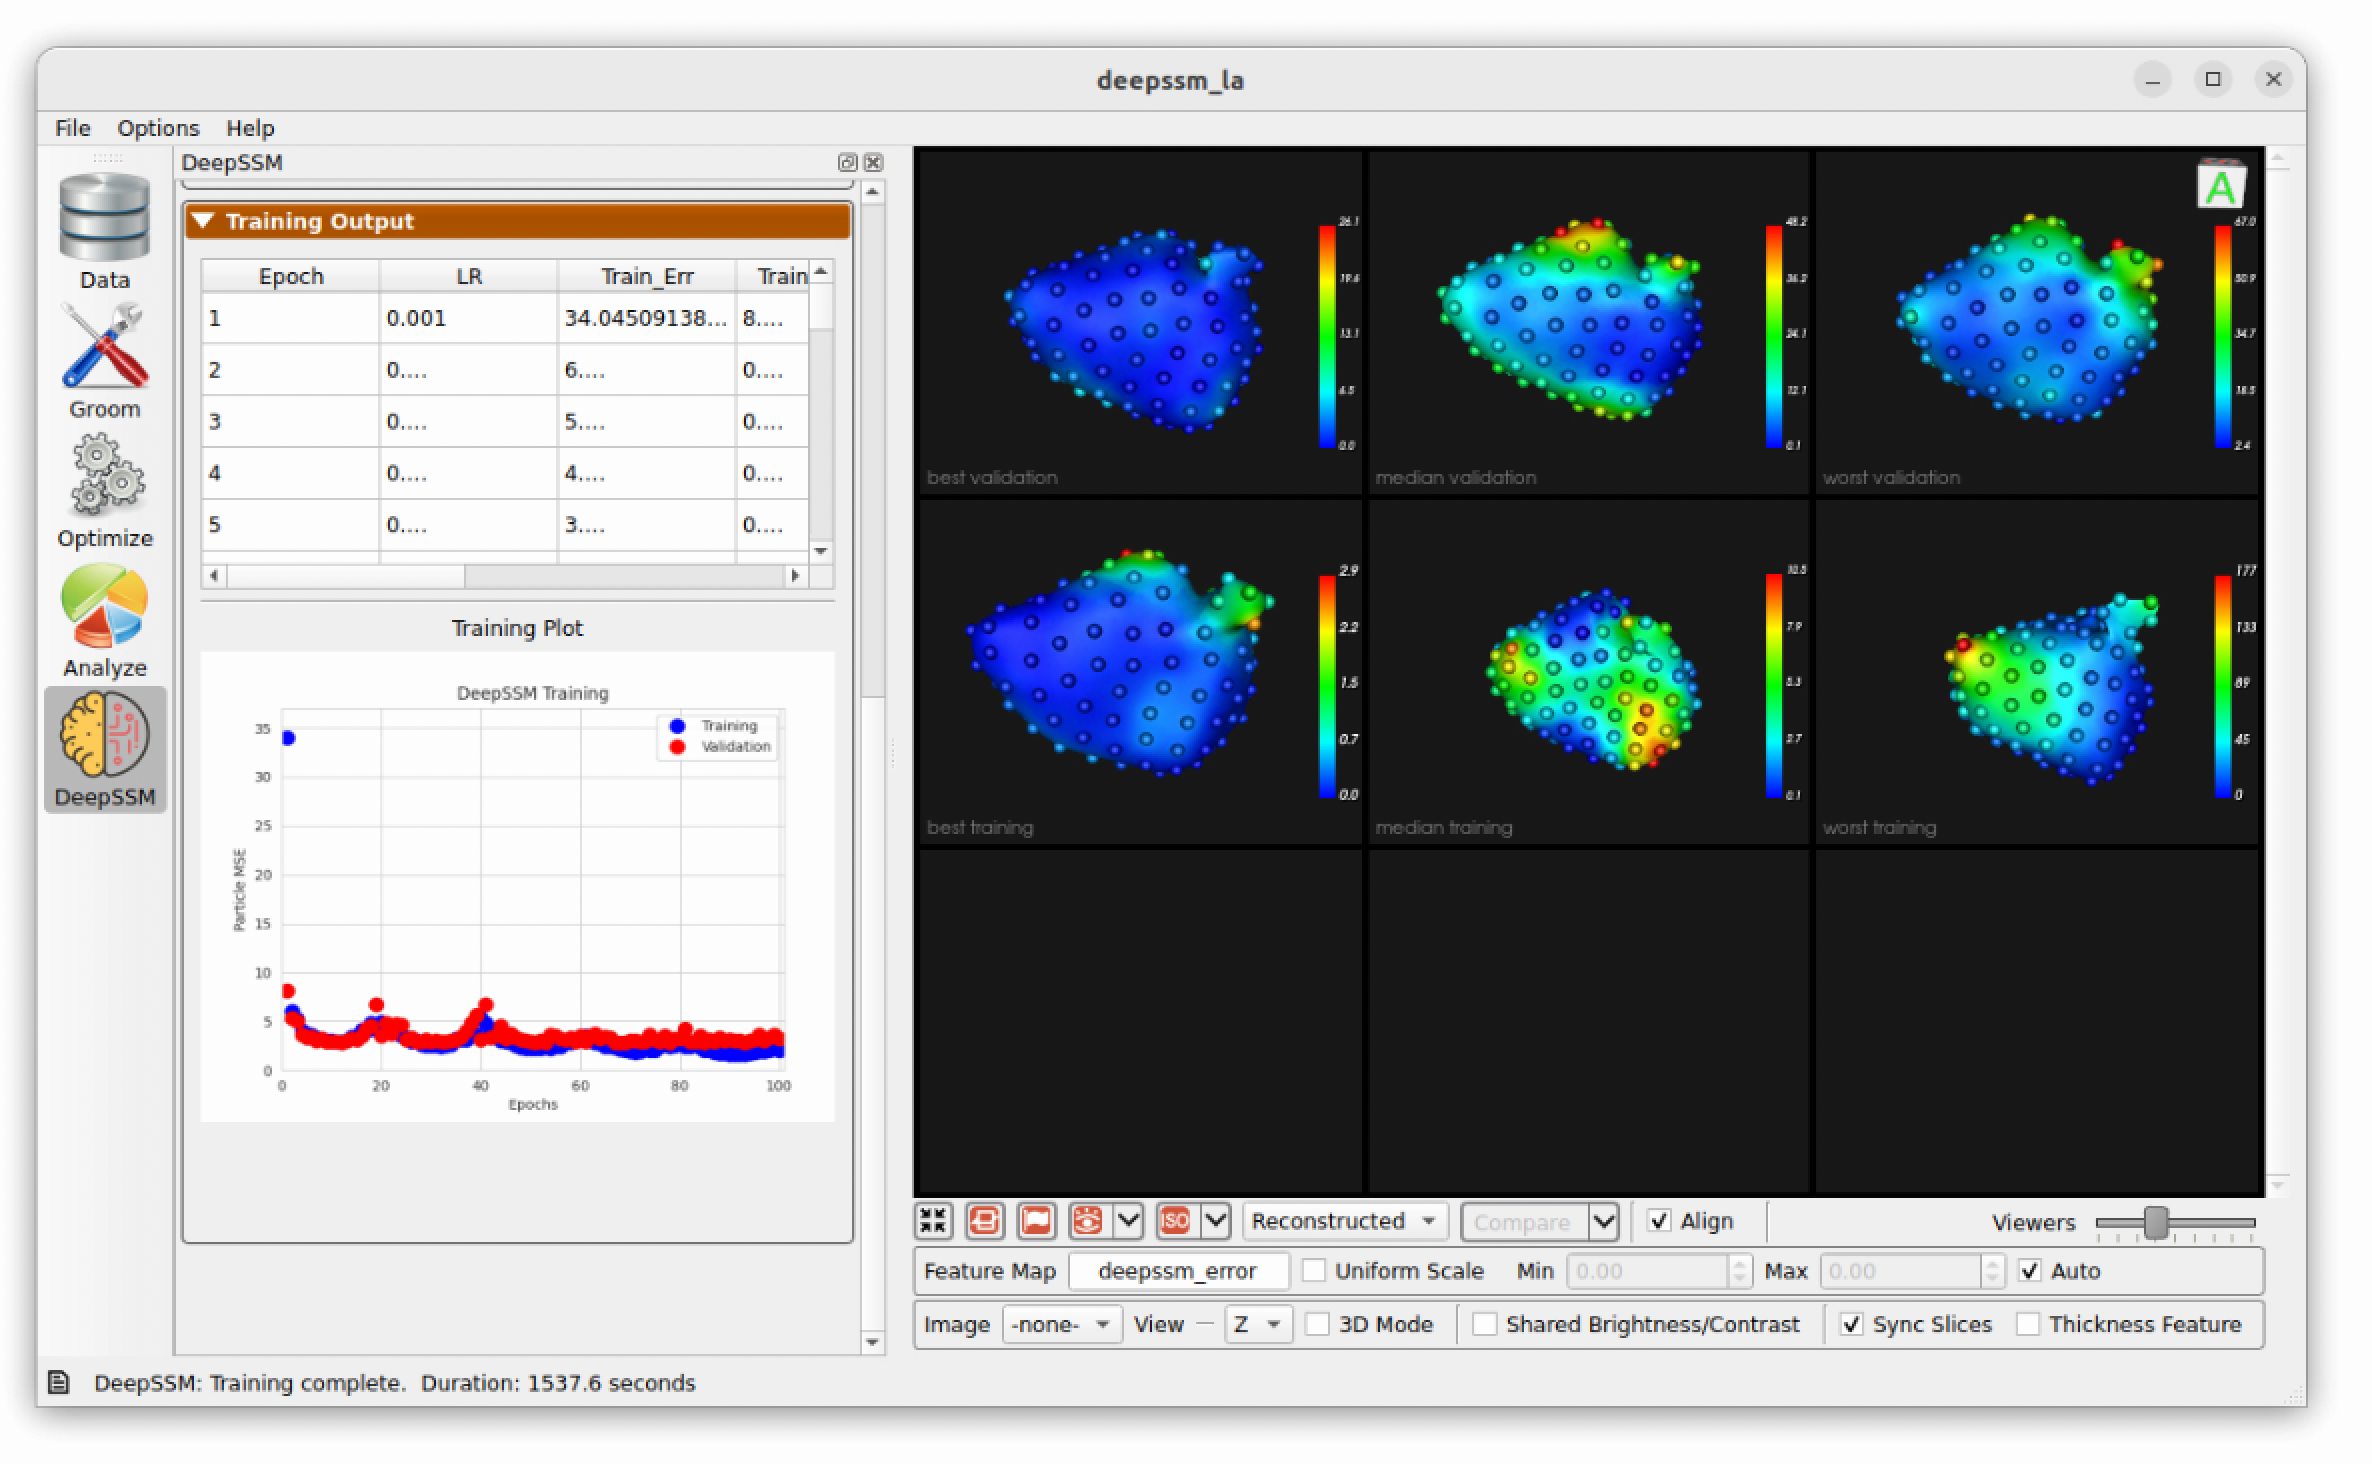Click the epoch '5' row cell
2372x1464 pixels.
[290, 524]
